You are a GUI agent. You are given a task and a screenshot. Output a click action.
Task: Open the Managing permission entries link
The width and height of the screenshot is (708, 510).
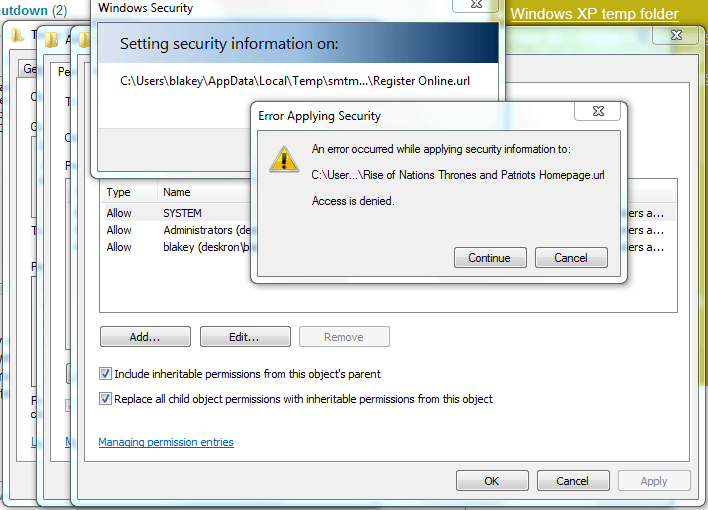(x=166, y=442)
